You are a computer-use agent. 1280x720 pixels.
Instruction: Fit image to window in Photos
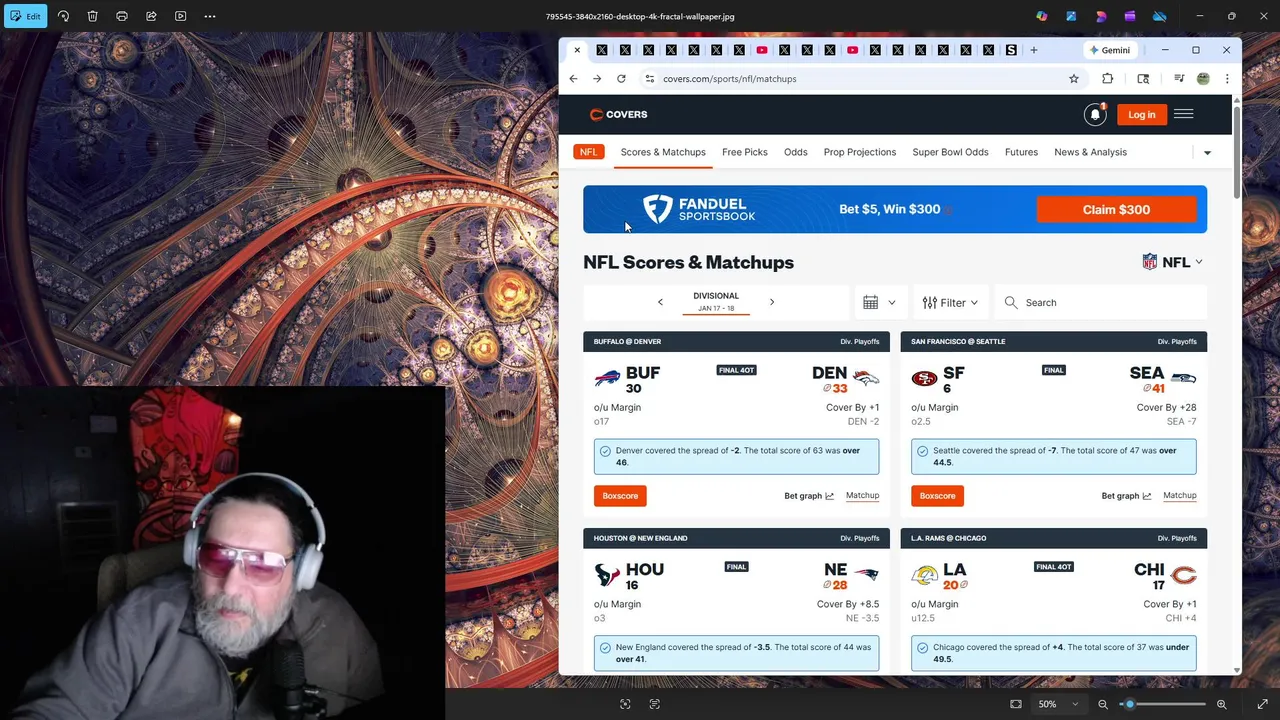point(1016,704)
